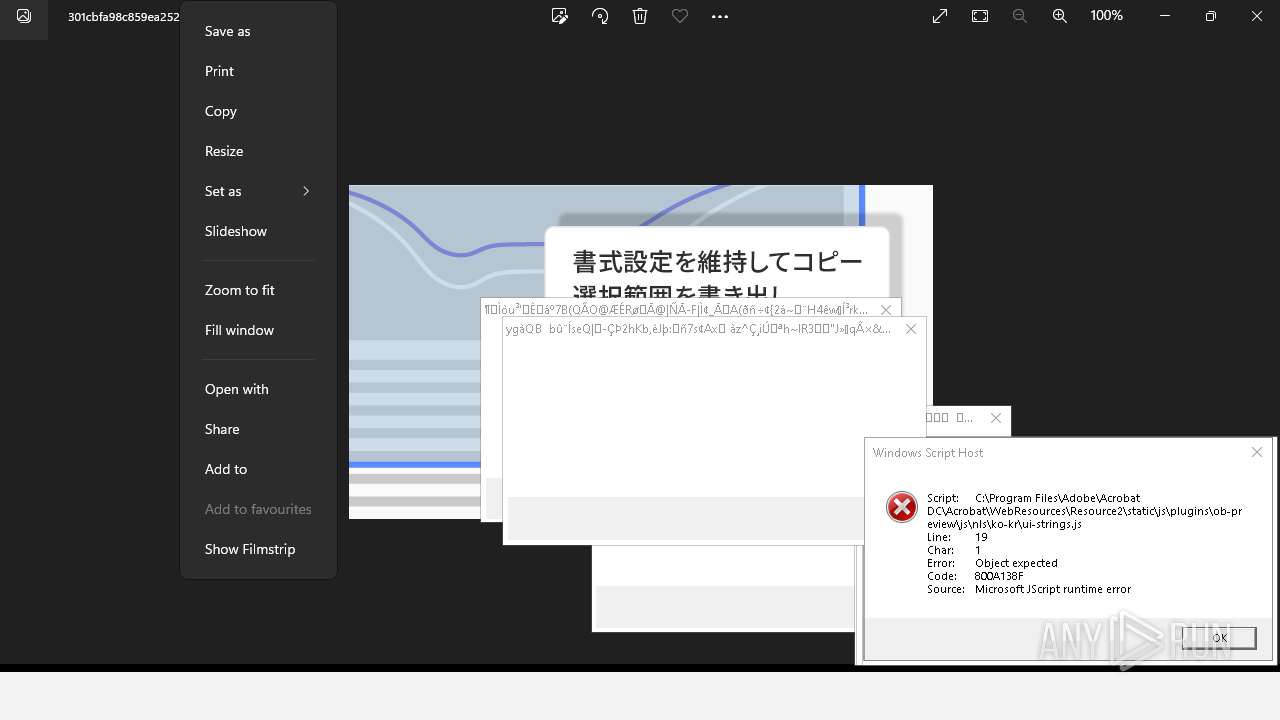The width and height of the screenshot is (1280, 720).
Task: Choose Add to menu entry
Action: pyautogui.click(x=258, y=469)
